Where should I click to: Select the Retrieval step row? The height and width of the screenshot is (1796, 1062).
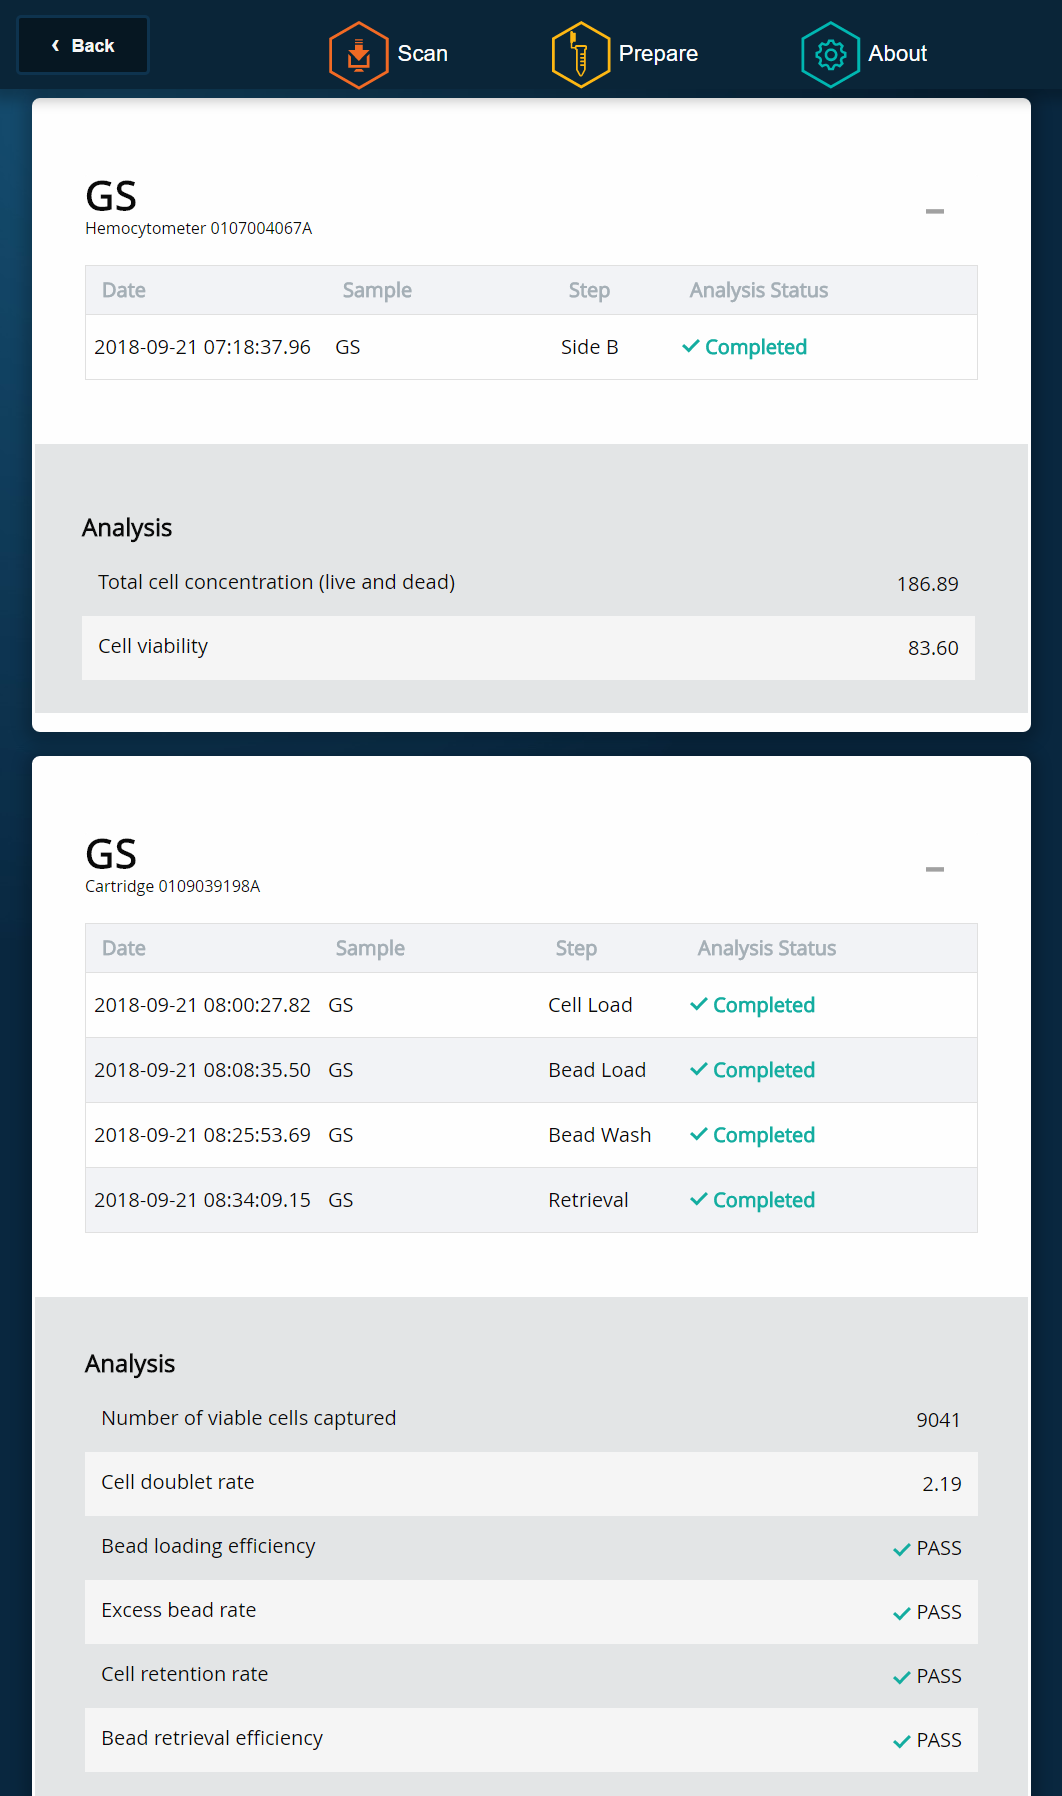click(530, 1200)
